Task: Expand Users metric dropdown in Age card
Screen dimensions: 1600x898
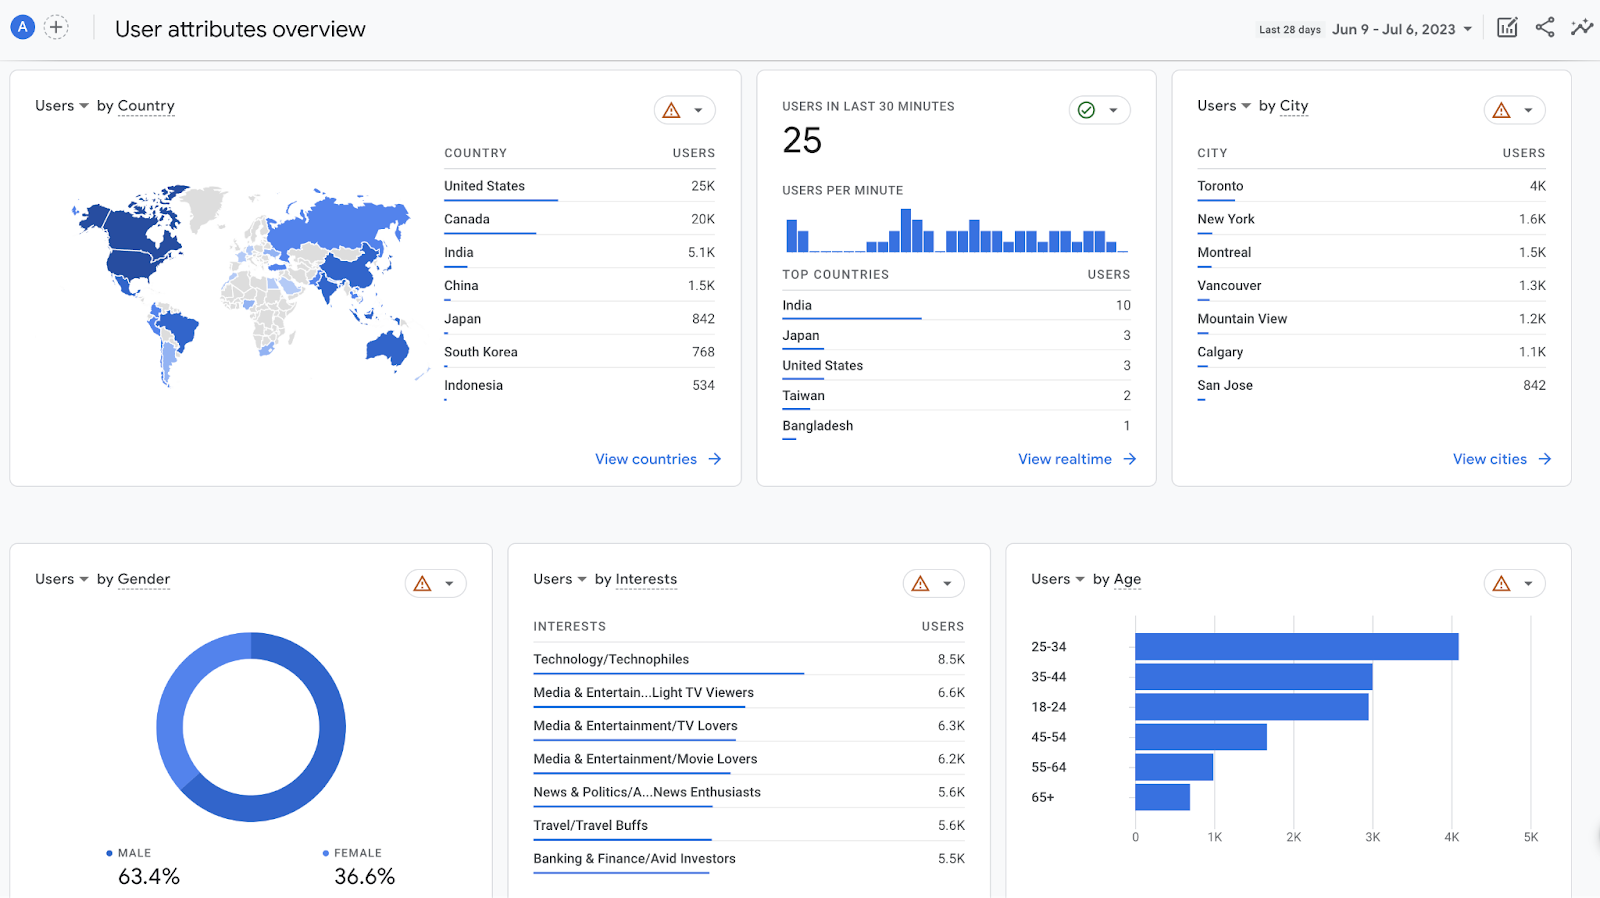Action: click(x=1058, y=579)
